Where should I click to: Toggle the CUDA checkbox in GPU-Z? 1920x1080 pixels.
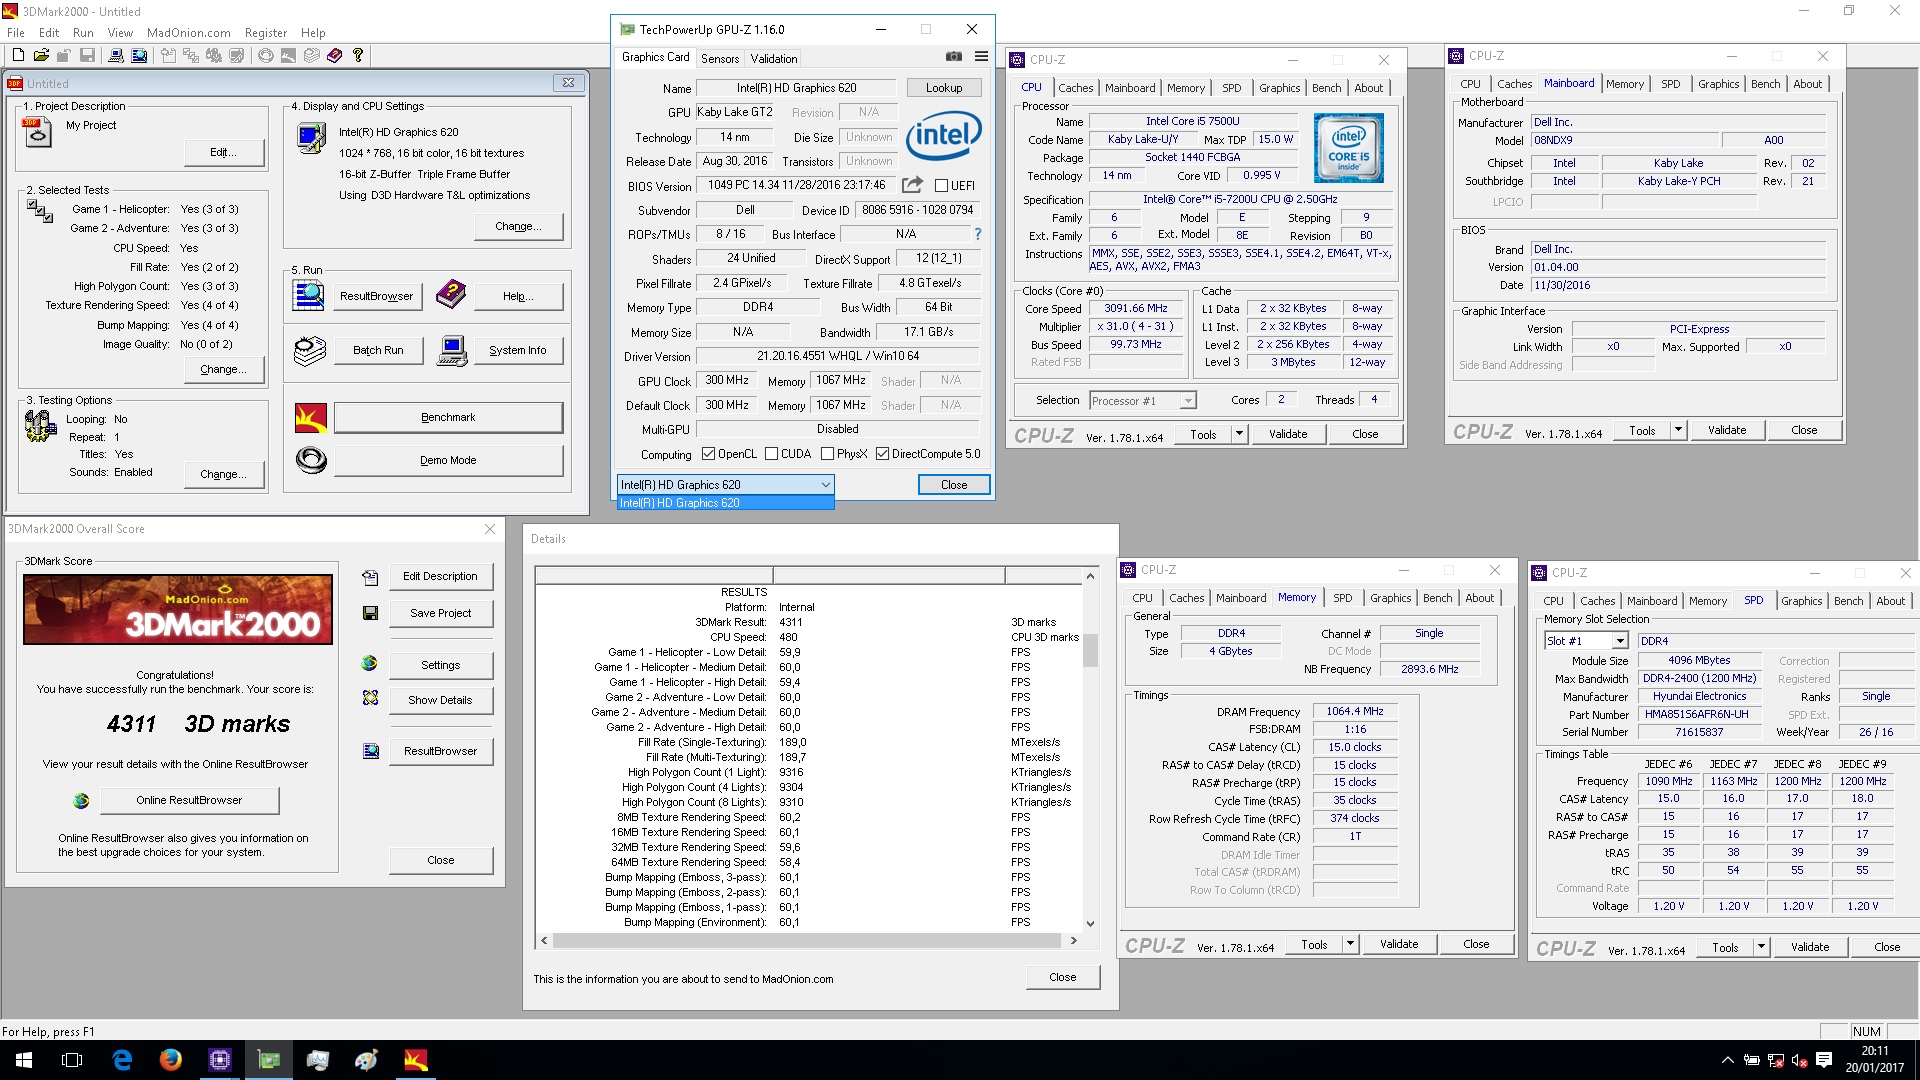click(x=771, y=454)
